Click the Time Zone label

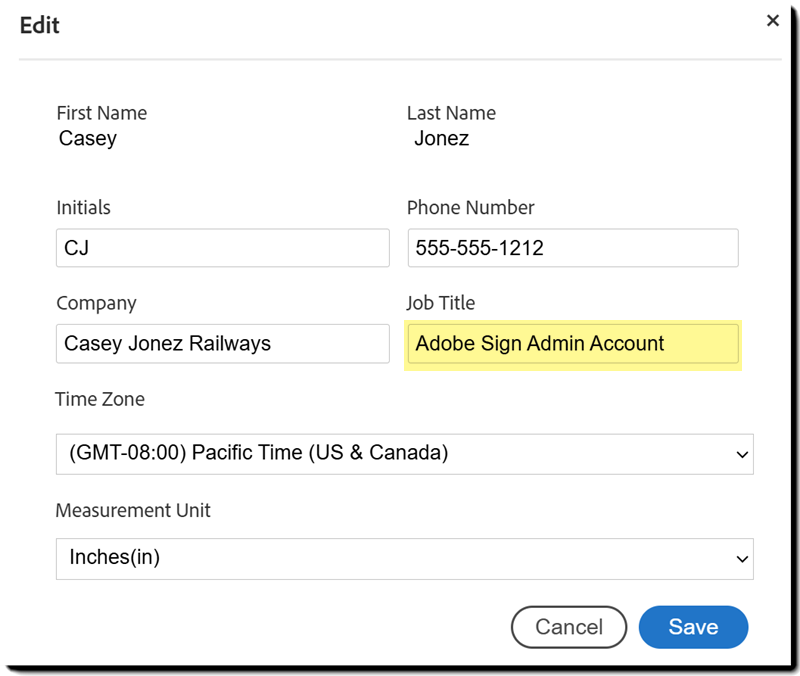(100, 399)
